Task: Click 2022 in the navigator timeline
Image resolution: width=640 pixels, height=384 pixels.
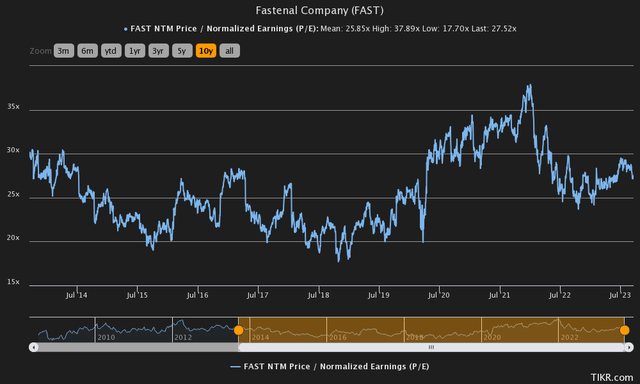Action: (x=569, y=337)
